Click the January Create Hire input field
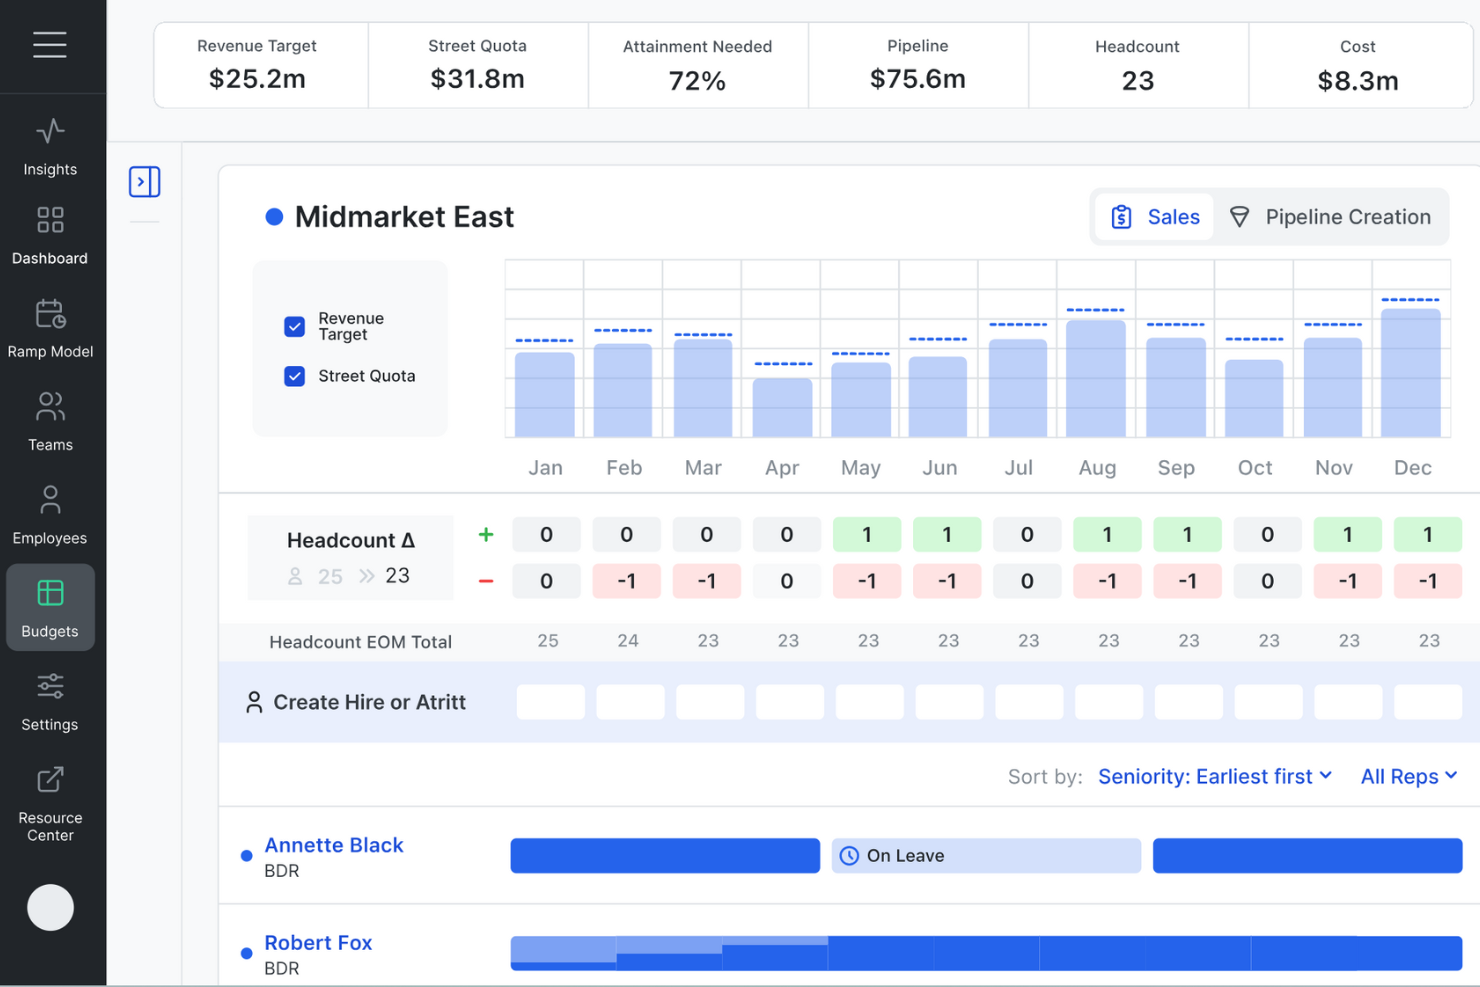The width and height of the screenshot is (1480, 987). [550, 702]
